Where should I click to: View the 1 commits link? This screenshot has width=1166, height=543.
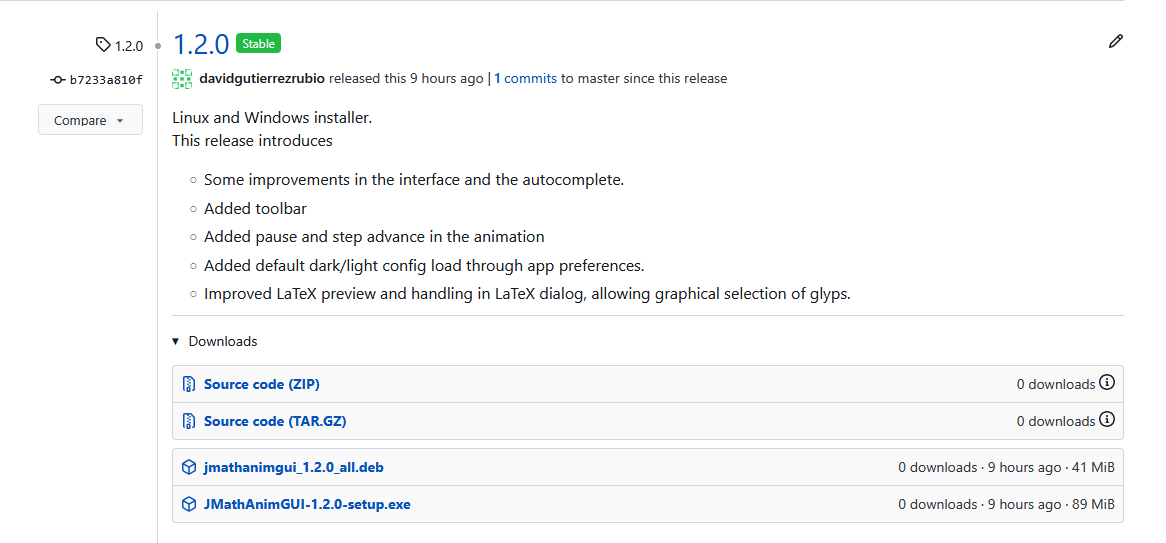tap(525, 78)
